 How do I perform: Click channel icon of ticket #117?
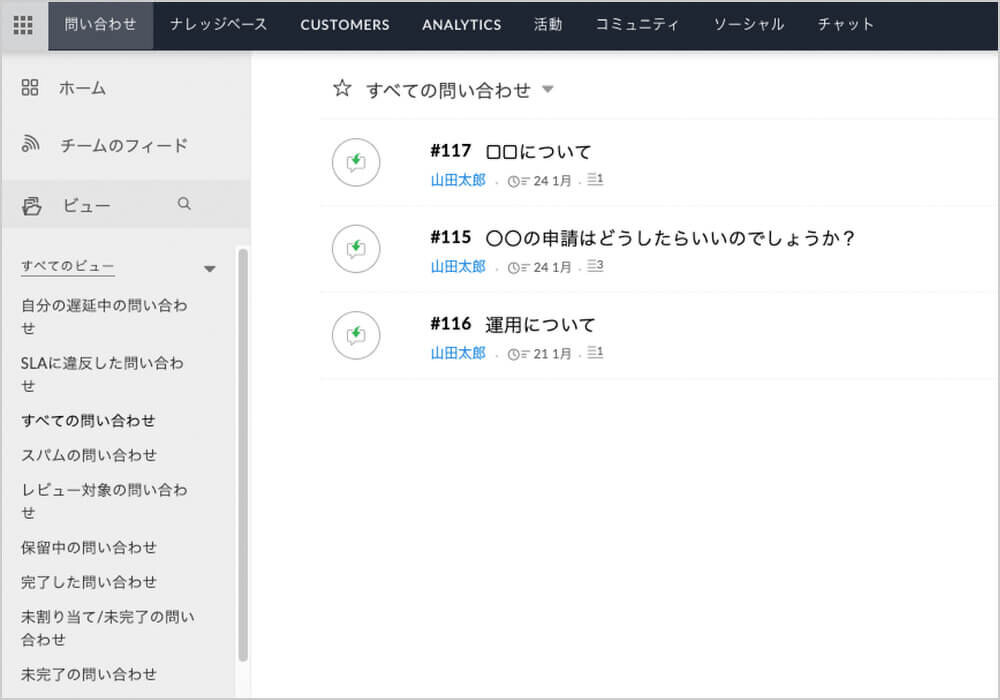[x=356, y=162]
